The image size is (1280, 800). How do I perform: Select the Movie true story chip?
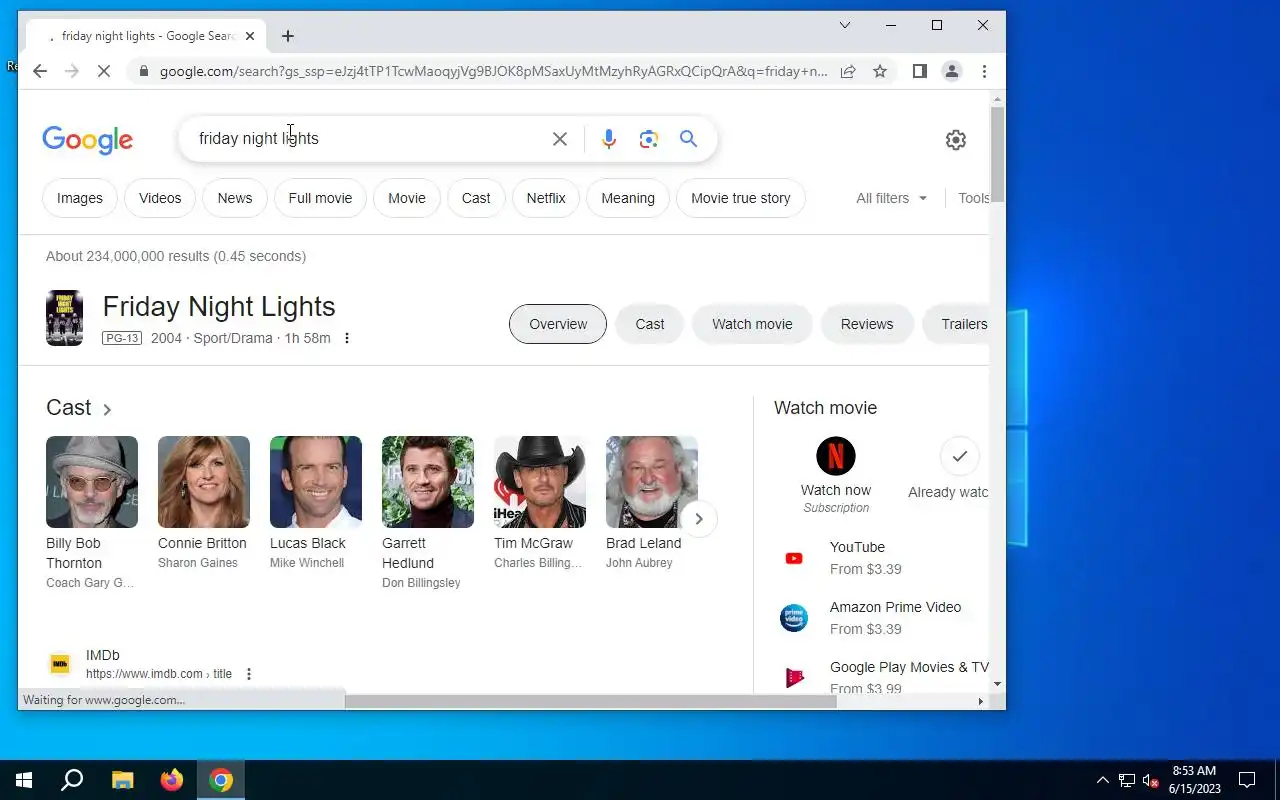pos(741,198)
